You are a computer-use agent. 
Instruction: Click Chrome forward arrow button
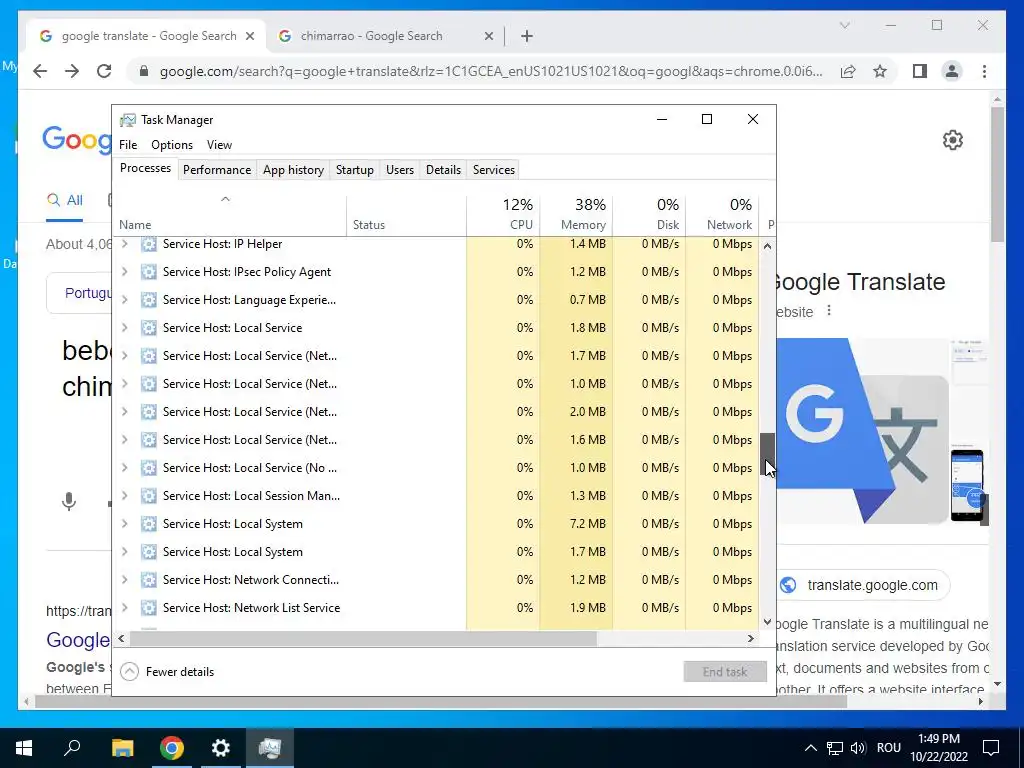72,71
